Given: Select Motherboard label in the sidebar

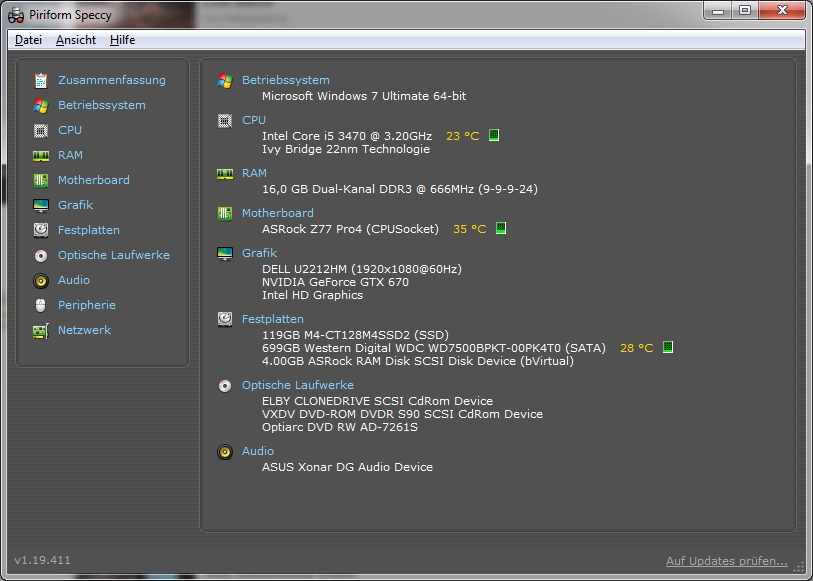Looking at the screenshot, I should pyautogui.click(x=94, y=180).
